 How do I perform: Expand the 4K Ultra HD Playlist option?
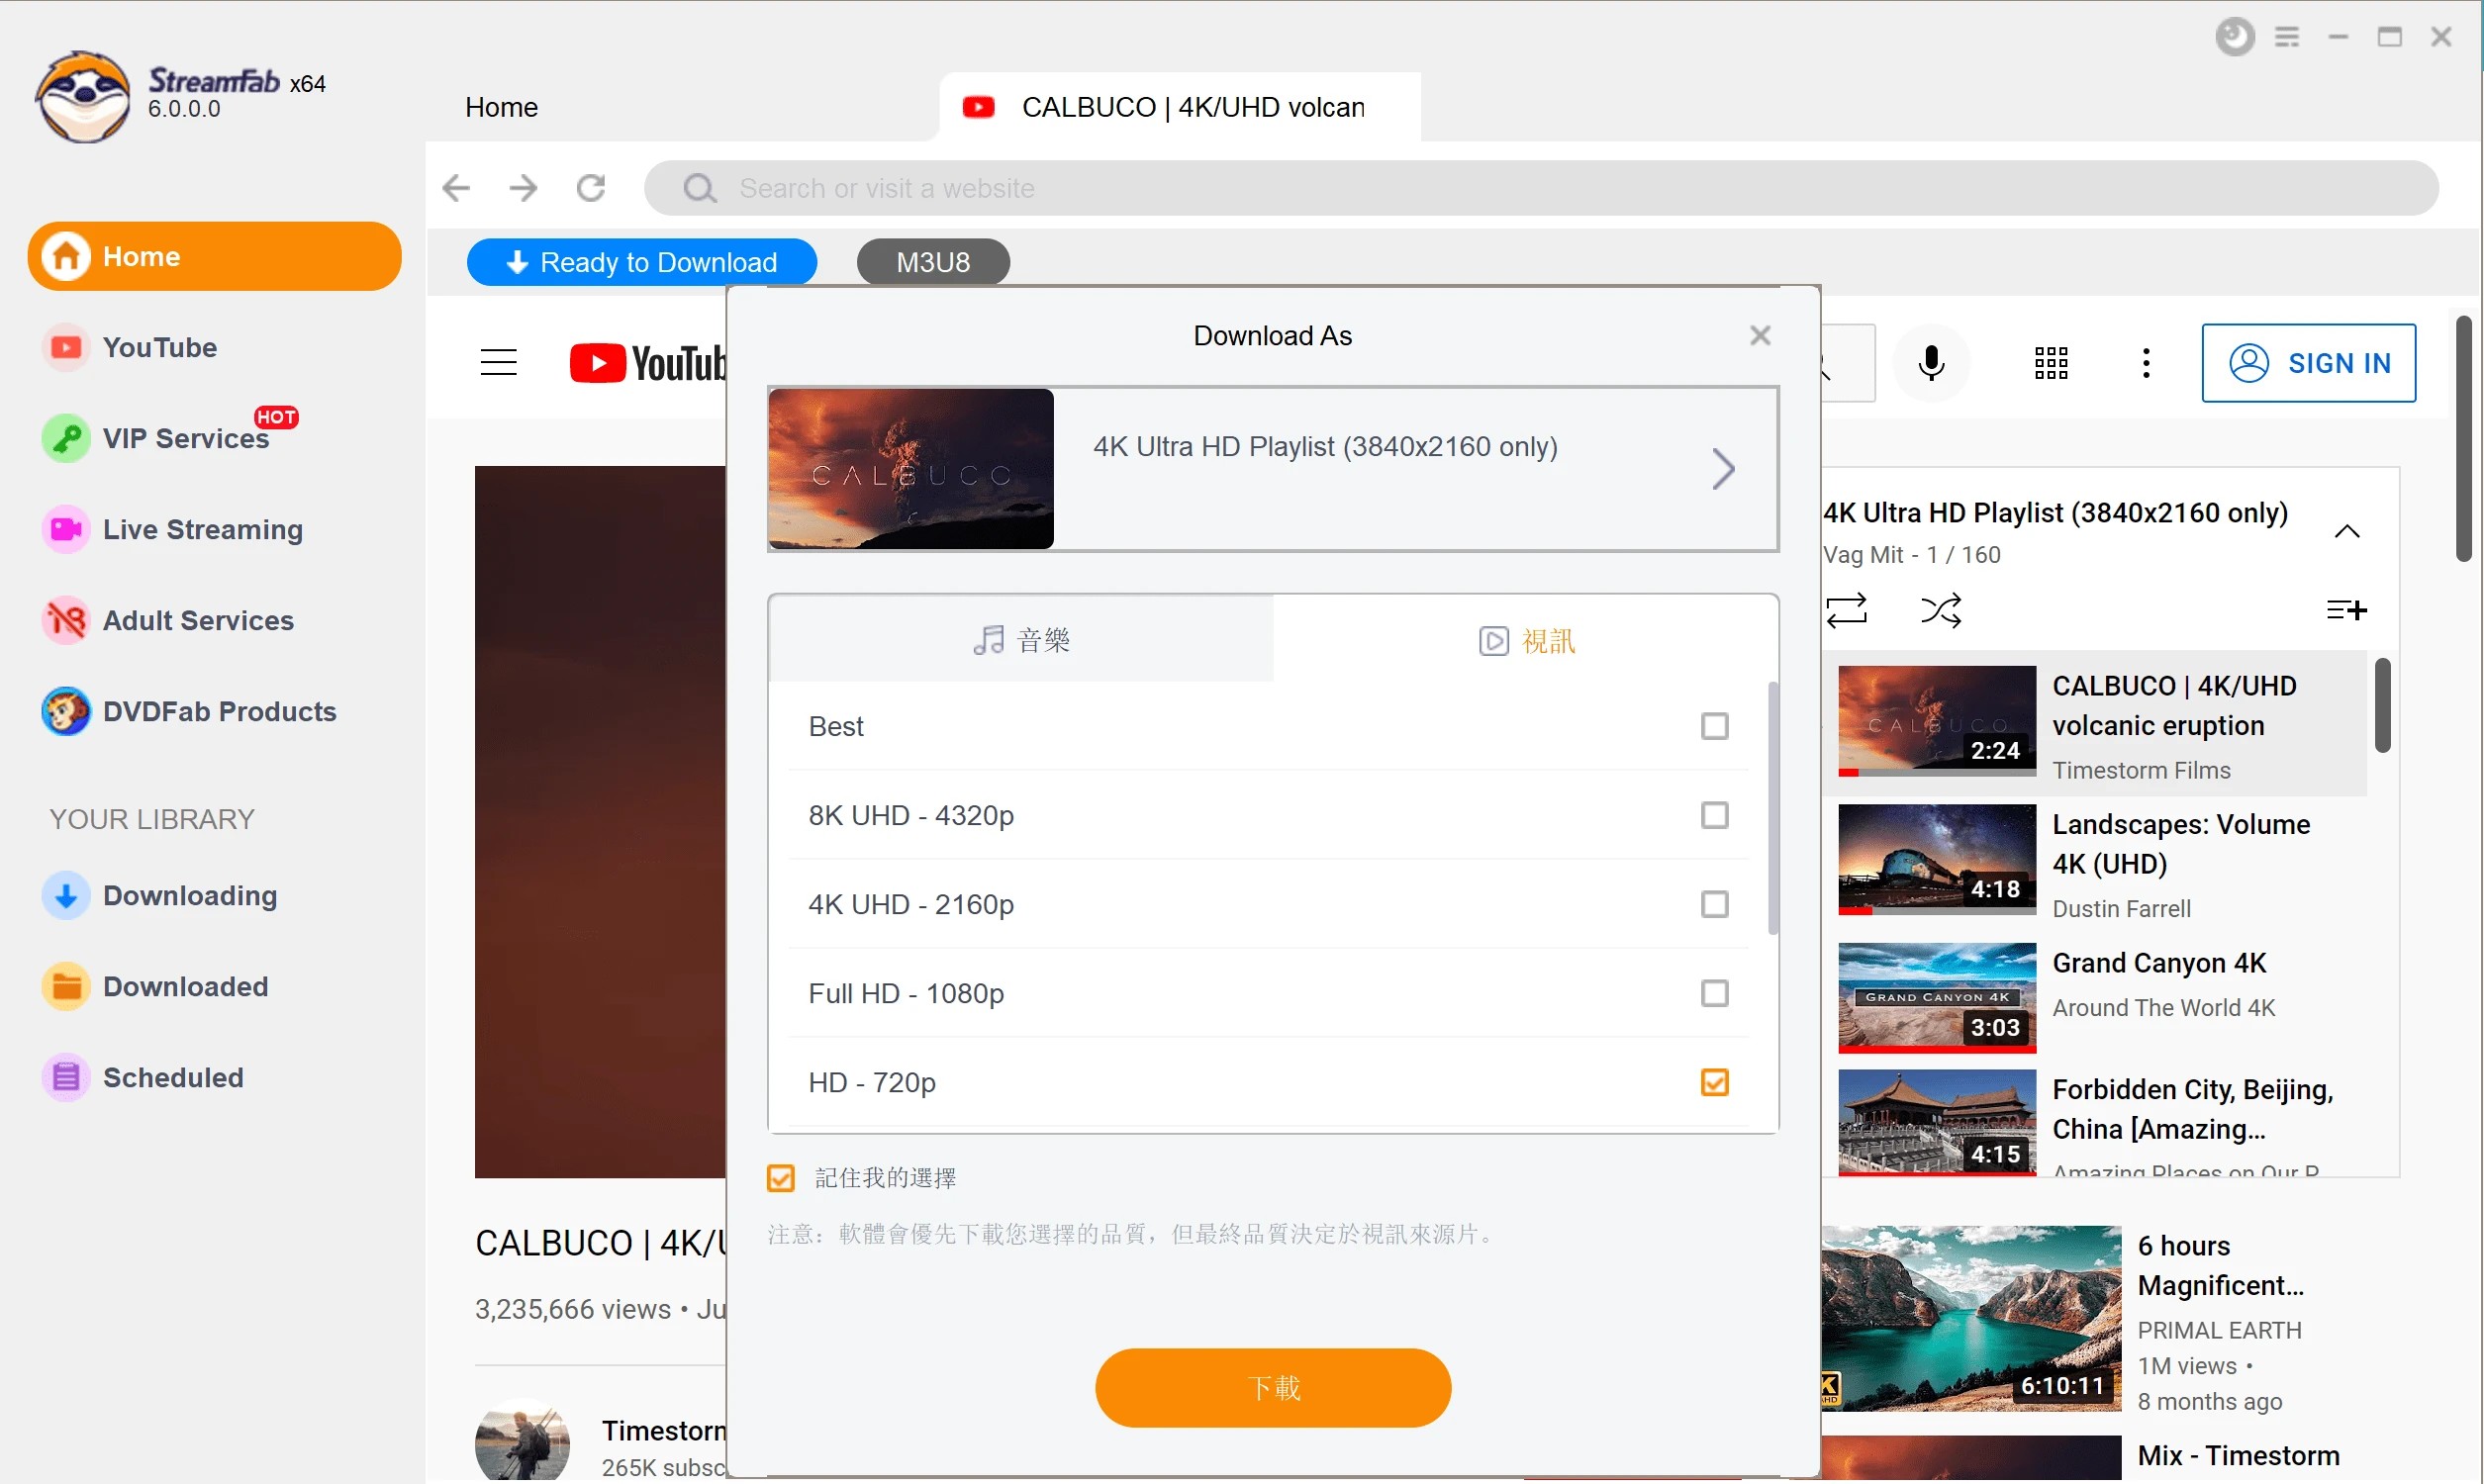[1724, 468]
